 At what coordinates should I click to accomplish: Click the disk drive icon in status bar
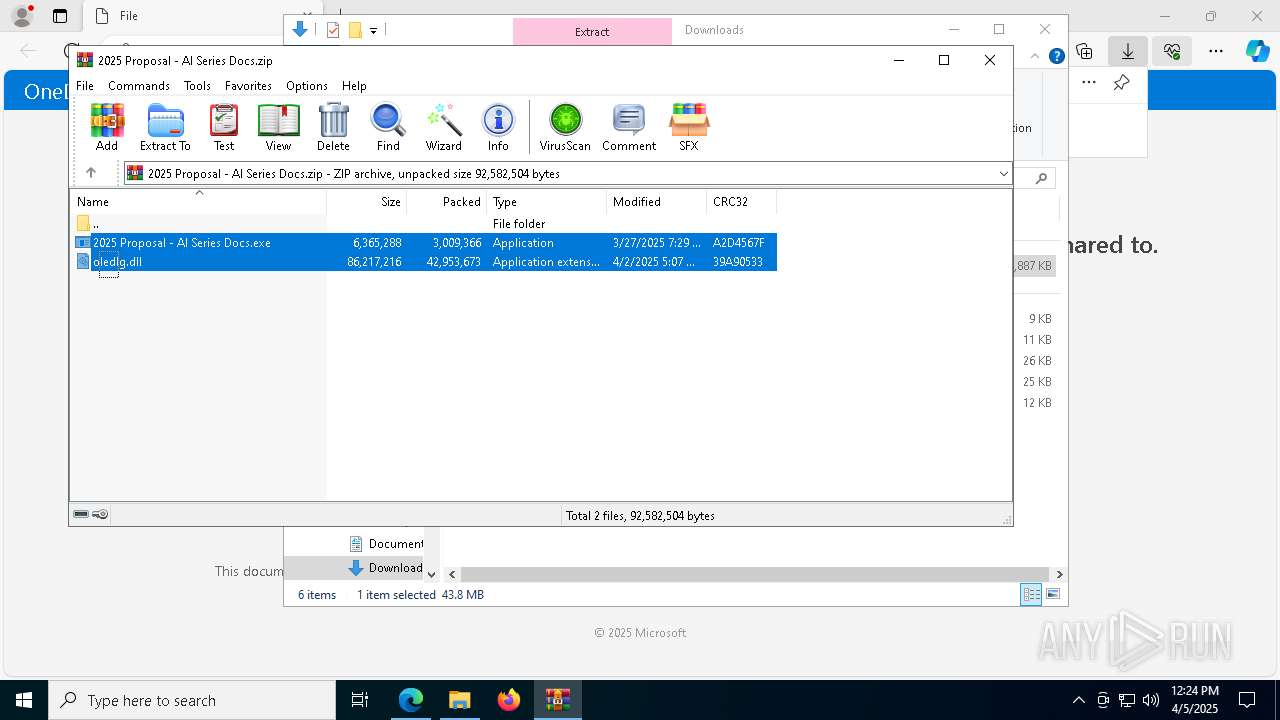pyautogui.click(x=81, y=514)
